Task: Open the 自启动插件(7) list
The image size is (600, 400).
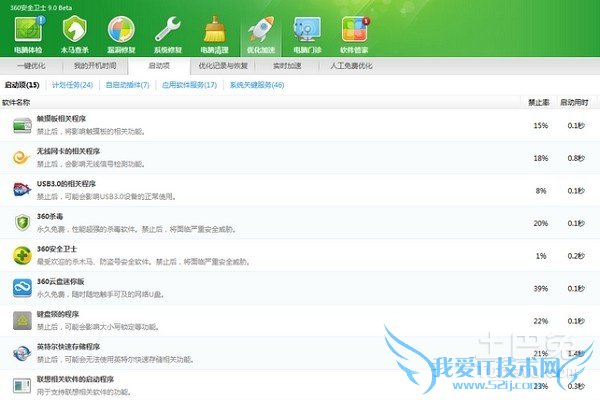Action: [x=127, y=85]
